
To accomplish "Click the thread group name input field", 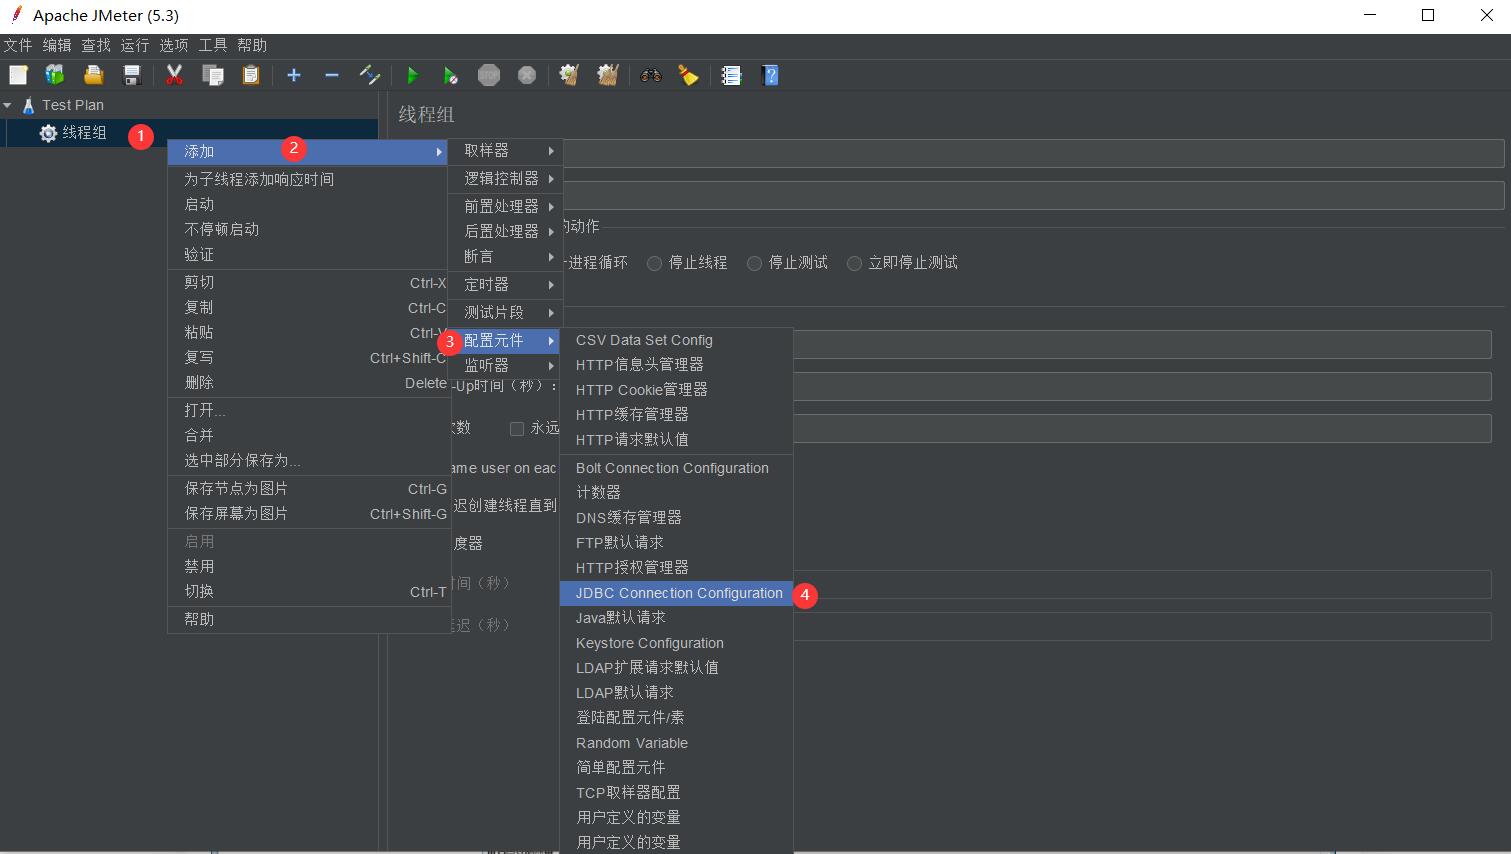I will tap(1034, 153).
